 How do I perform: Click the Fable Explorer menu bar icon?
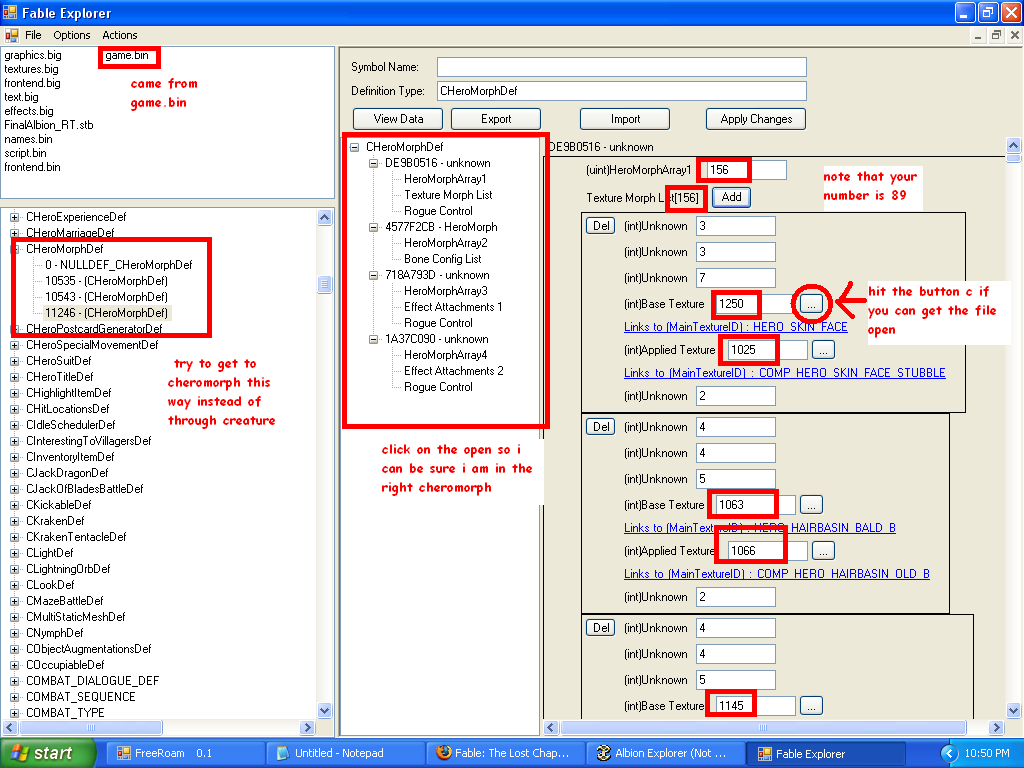(x=12, y=35)
